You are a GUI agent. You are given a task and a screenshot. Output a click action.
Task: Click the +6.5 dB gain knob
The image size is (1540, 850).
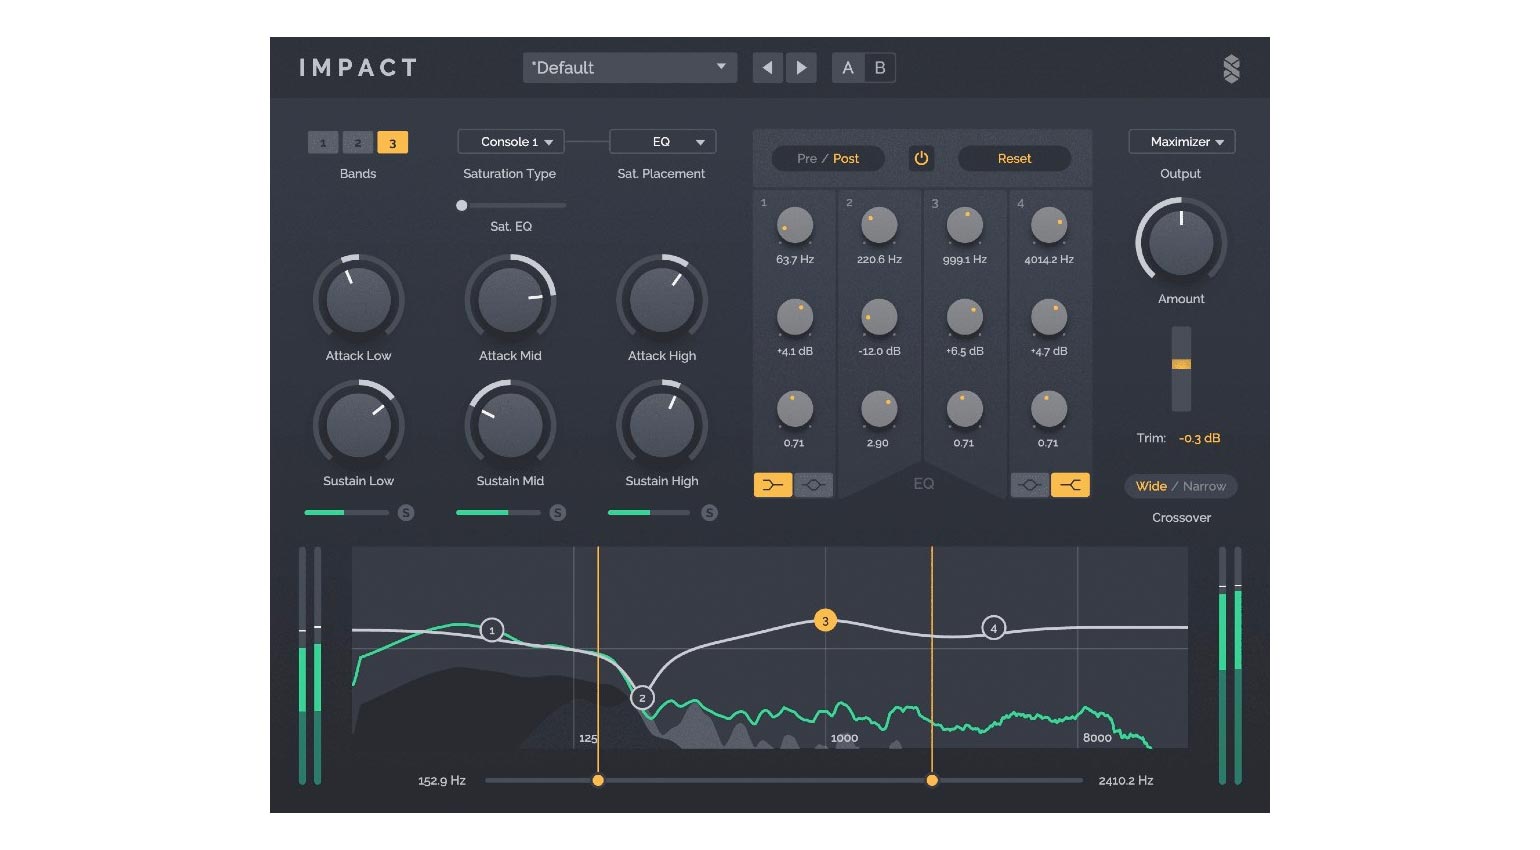click(964, 317)
